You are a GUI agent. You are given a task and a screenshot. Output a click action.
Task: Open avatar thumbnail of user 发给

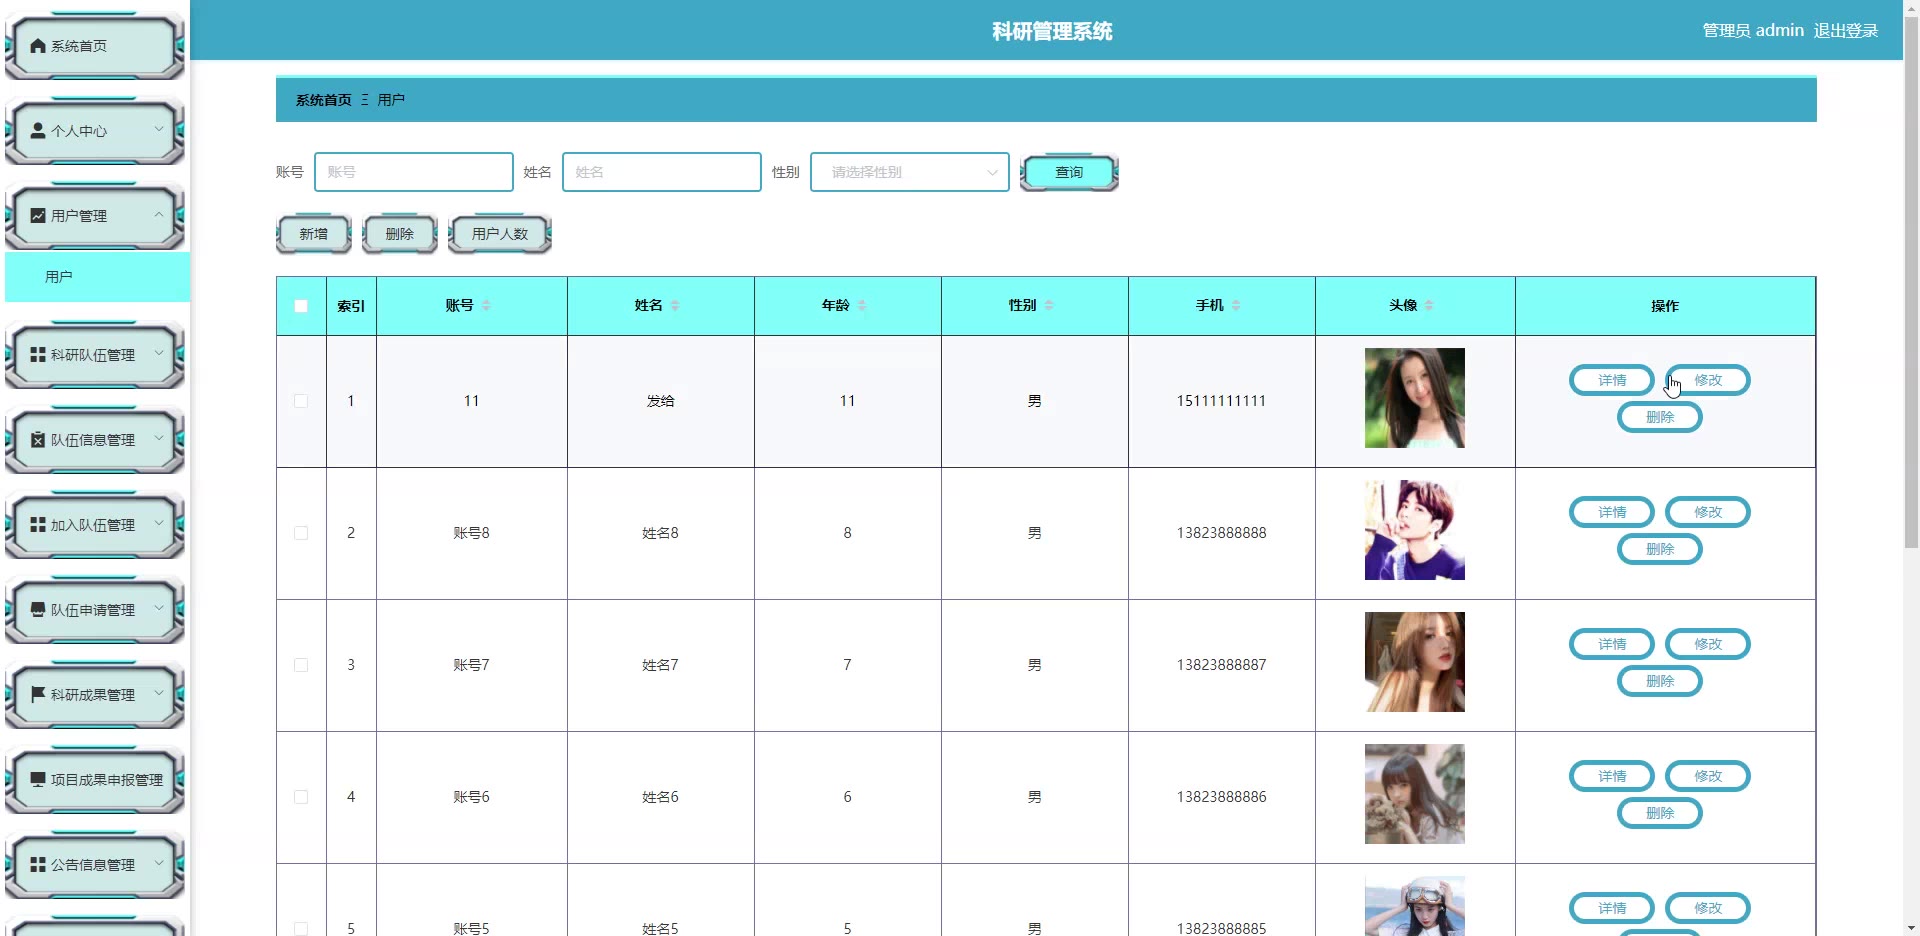[1415, 398]
